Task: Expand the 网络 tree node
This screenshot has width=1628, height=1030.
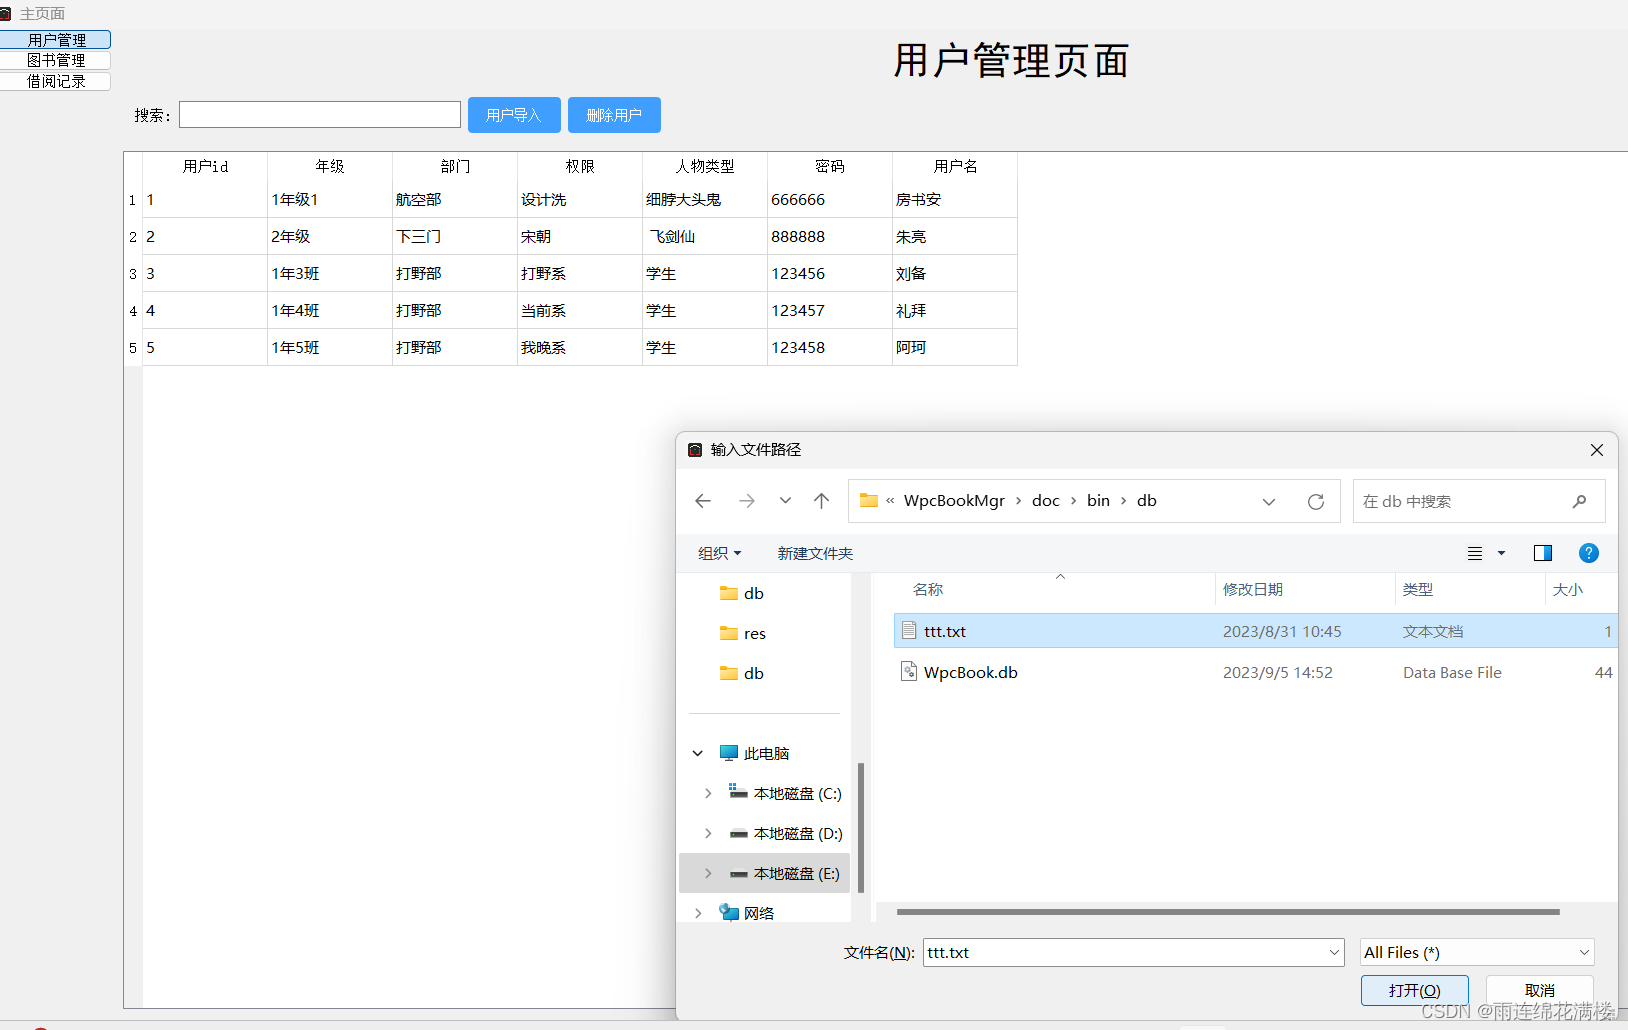Action: tap(698, 913)
